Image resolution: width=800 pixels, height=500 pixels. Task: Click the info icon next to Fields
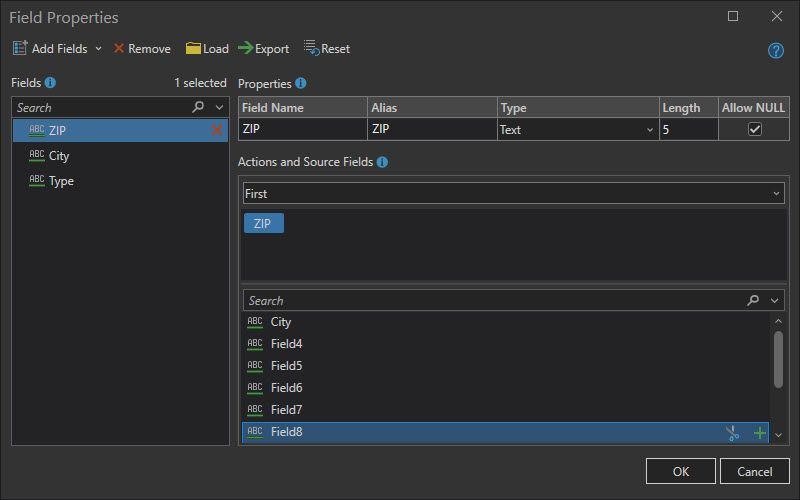click(x=50, y=82)
